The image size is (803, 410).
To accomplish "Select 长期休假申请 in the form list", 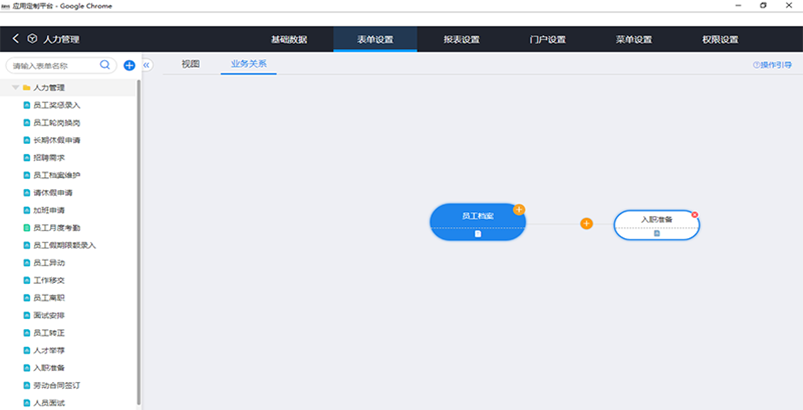I will 57,140.
